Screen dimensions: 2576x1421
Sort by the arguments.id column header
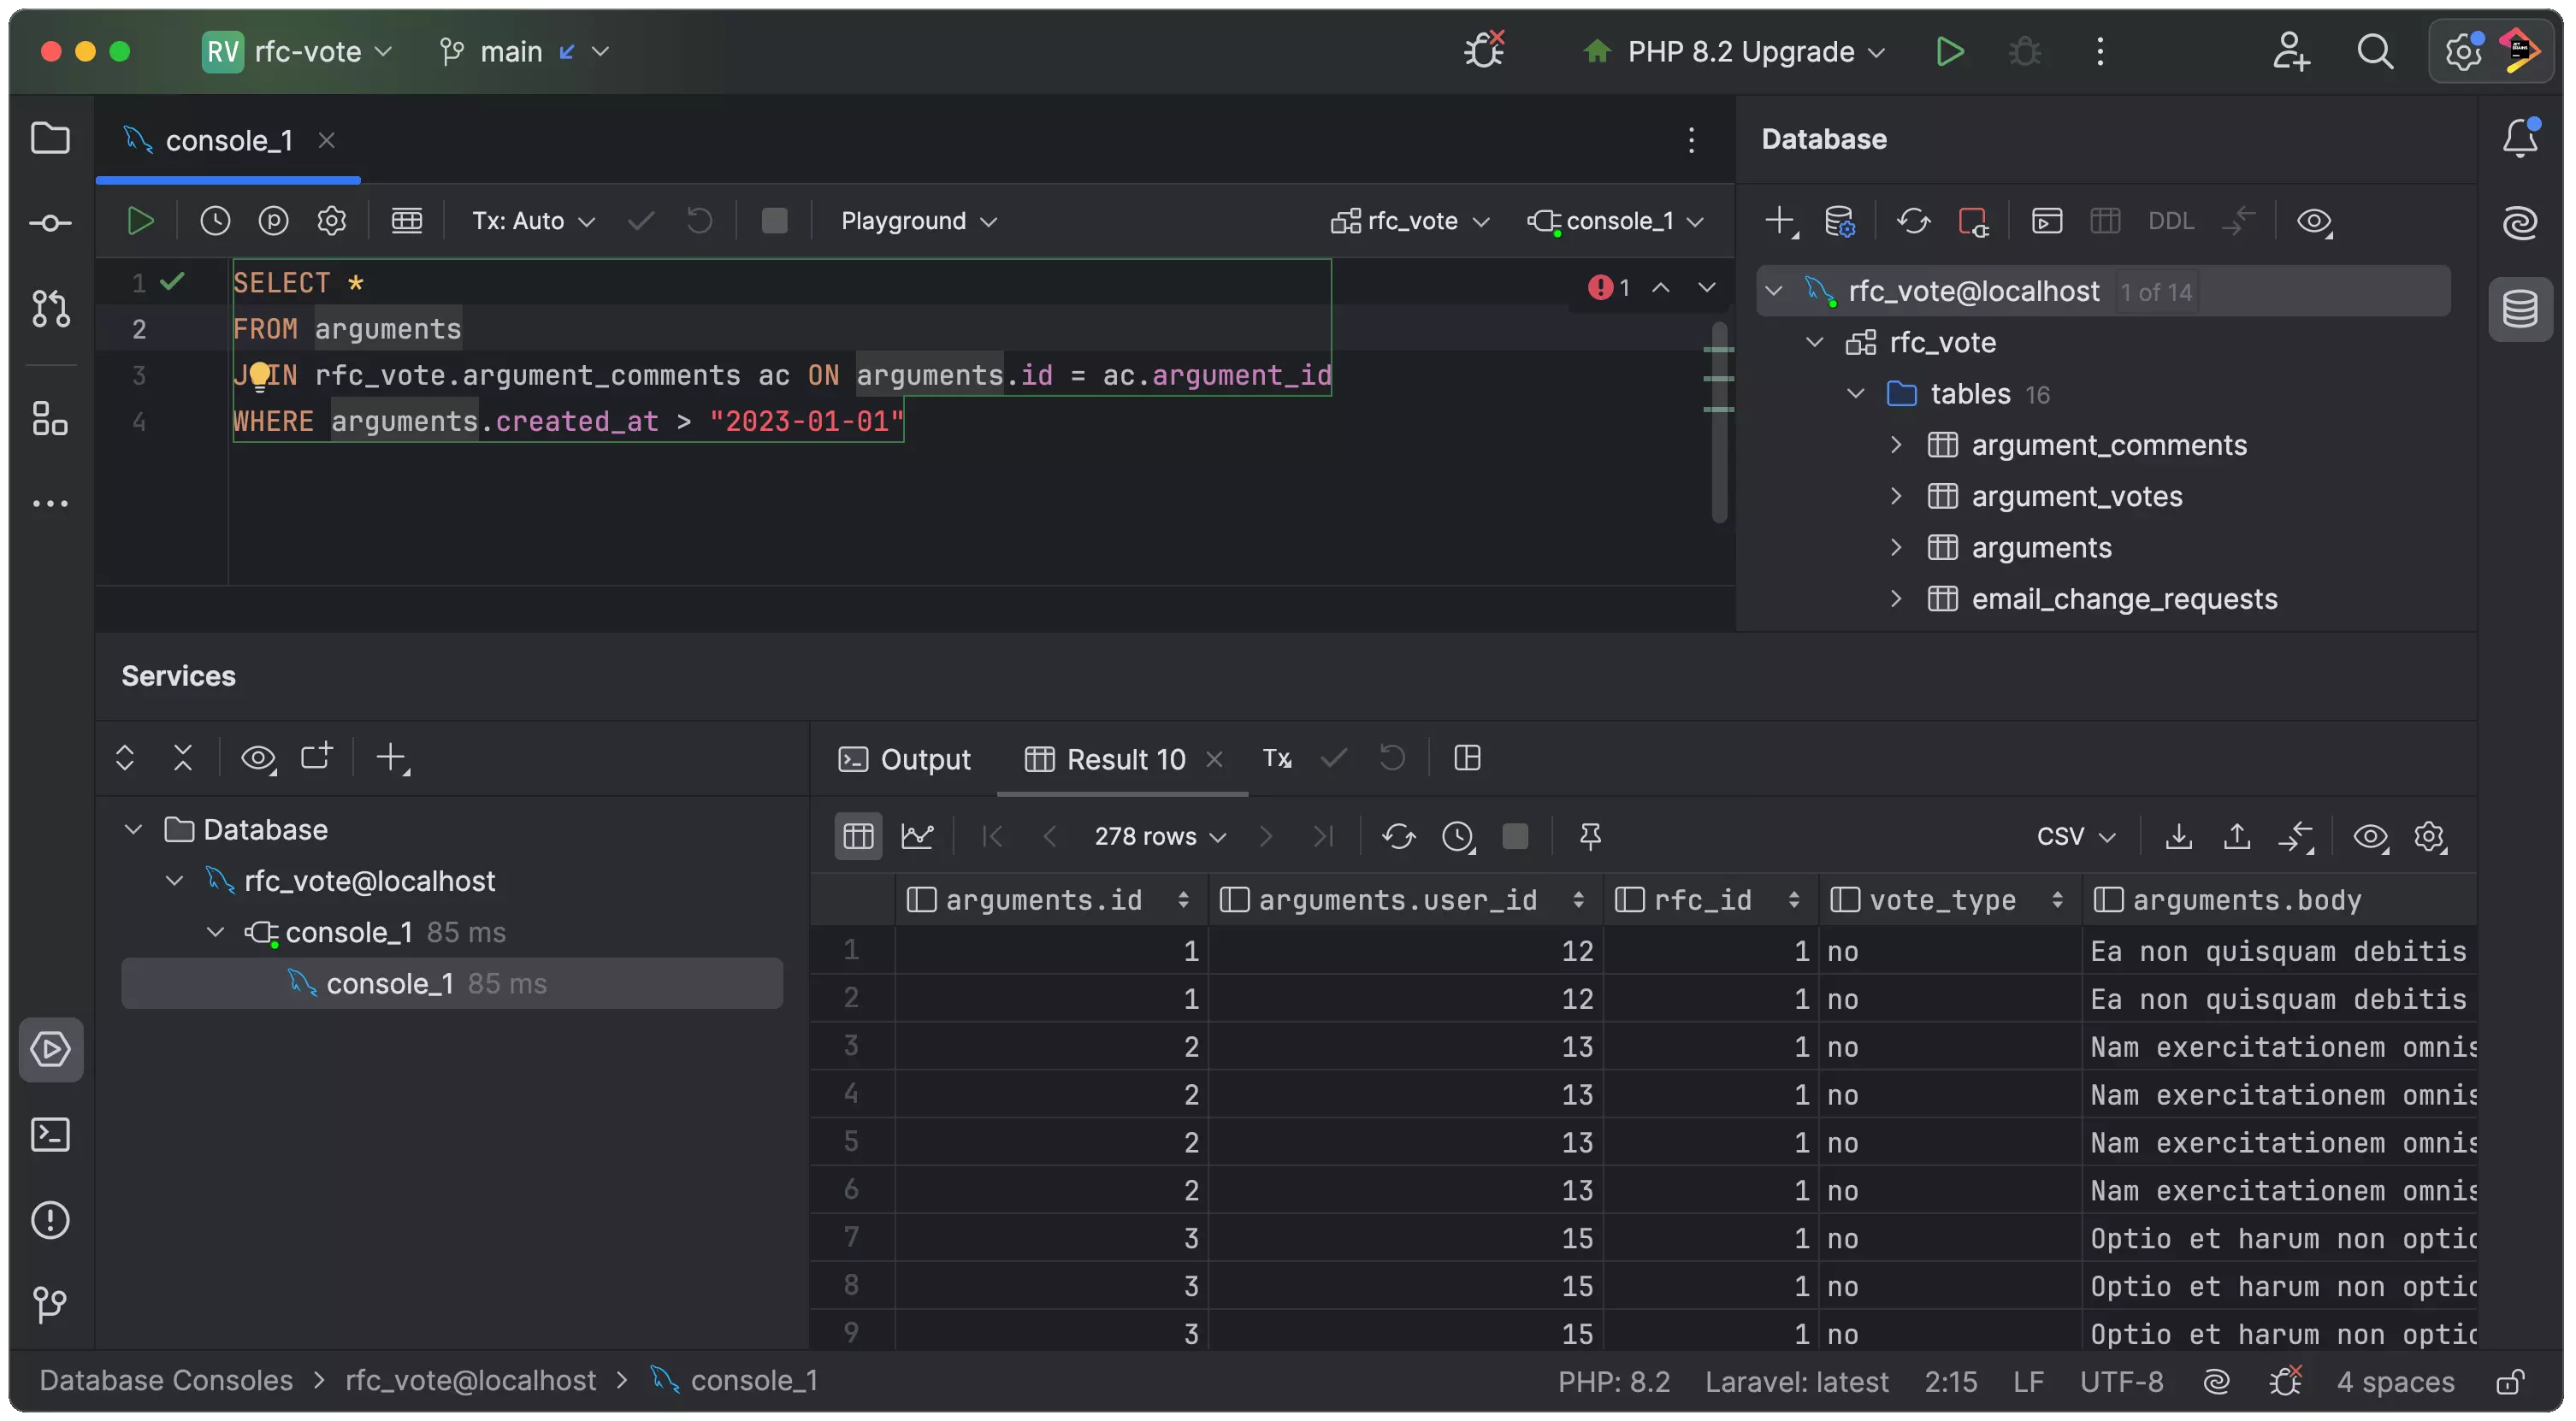[x=1043, y=900]
